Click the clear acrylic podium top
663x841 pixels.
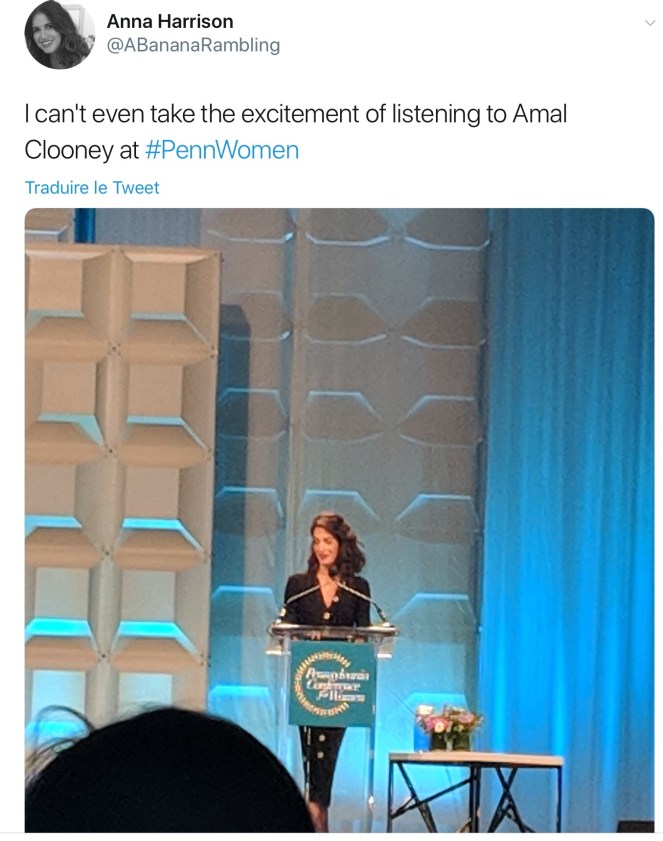(333, 632)
